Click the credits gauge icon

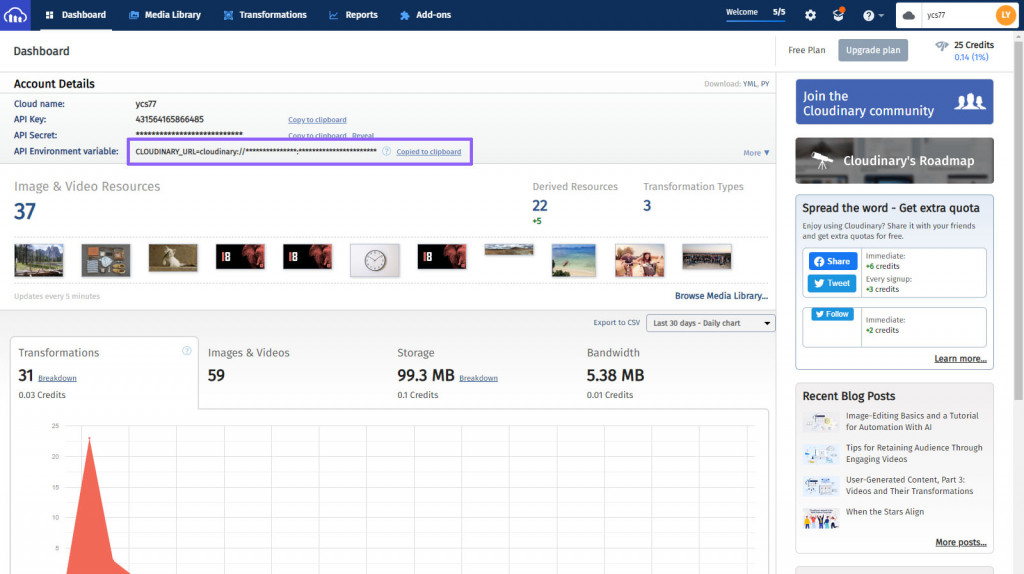pos(942,46)
